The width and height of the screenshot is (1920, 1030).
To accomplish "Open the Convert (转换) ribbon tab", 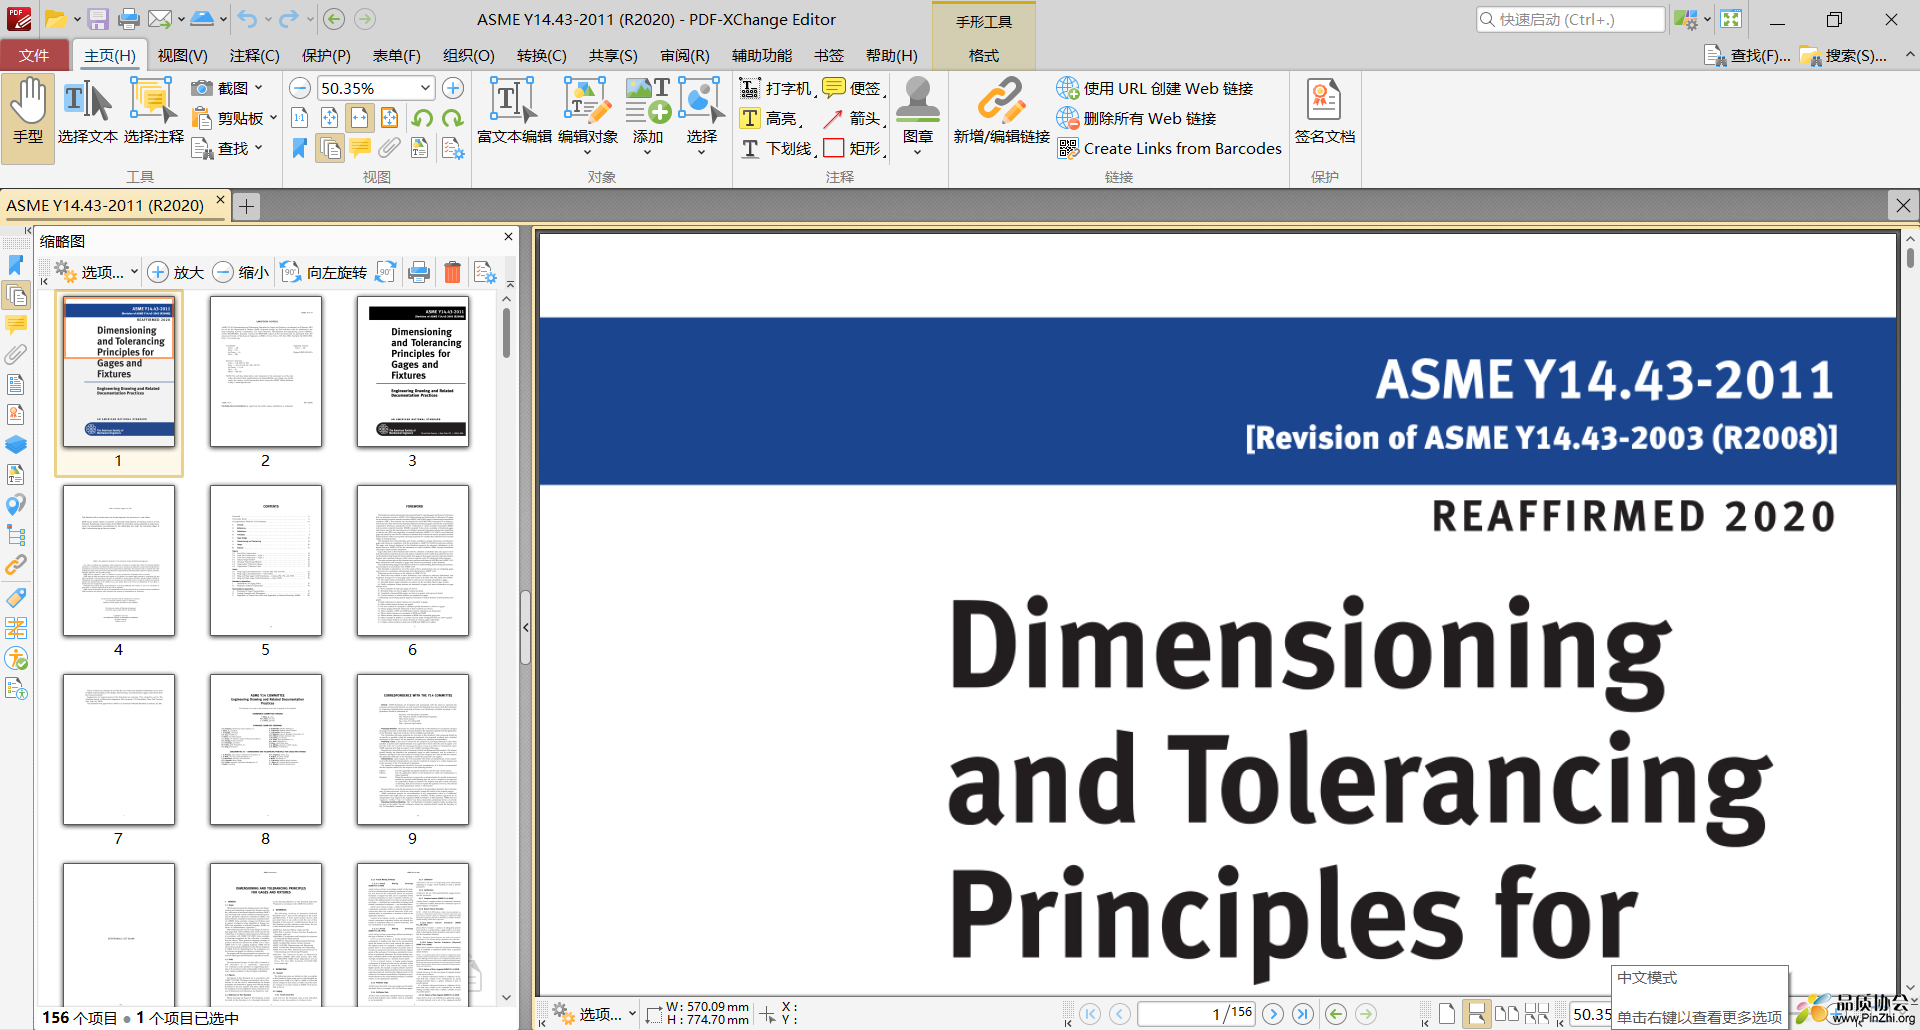I will (541, 55).
